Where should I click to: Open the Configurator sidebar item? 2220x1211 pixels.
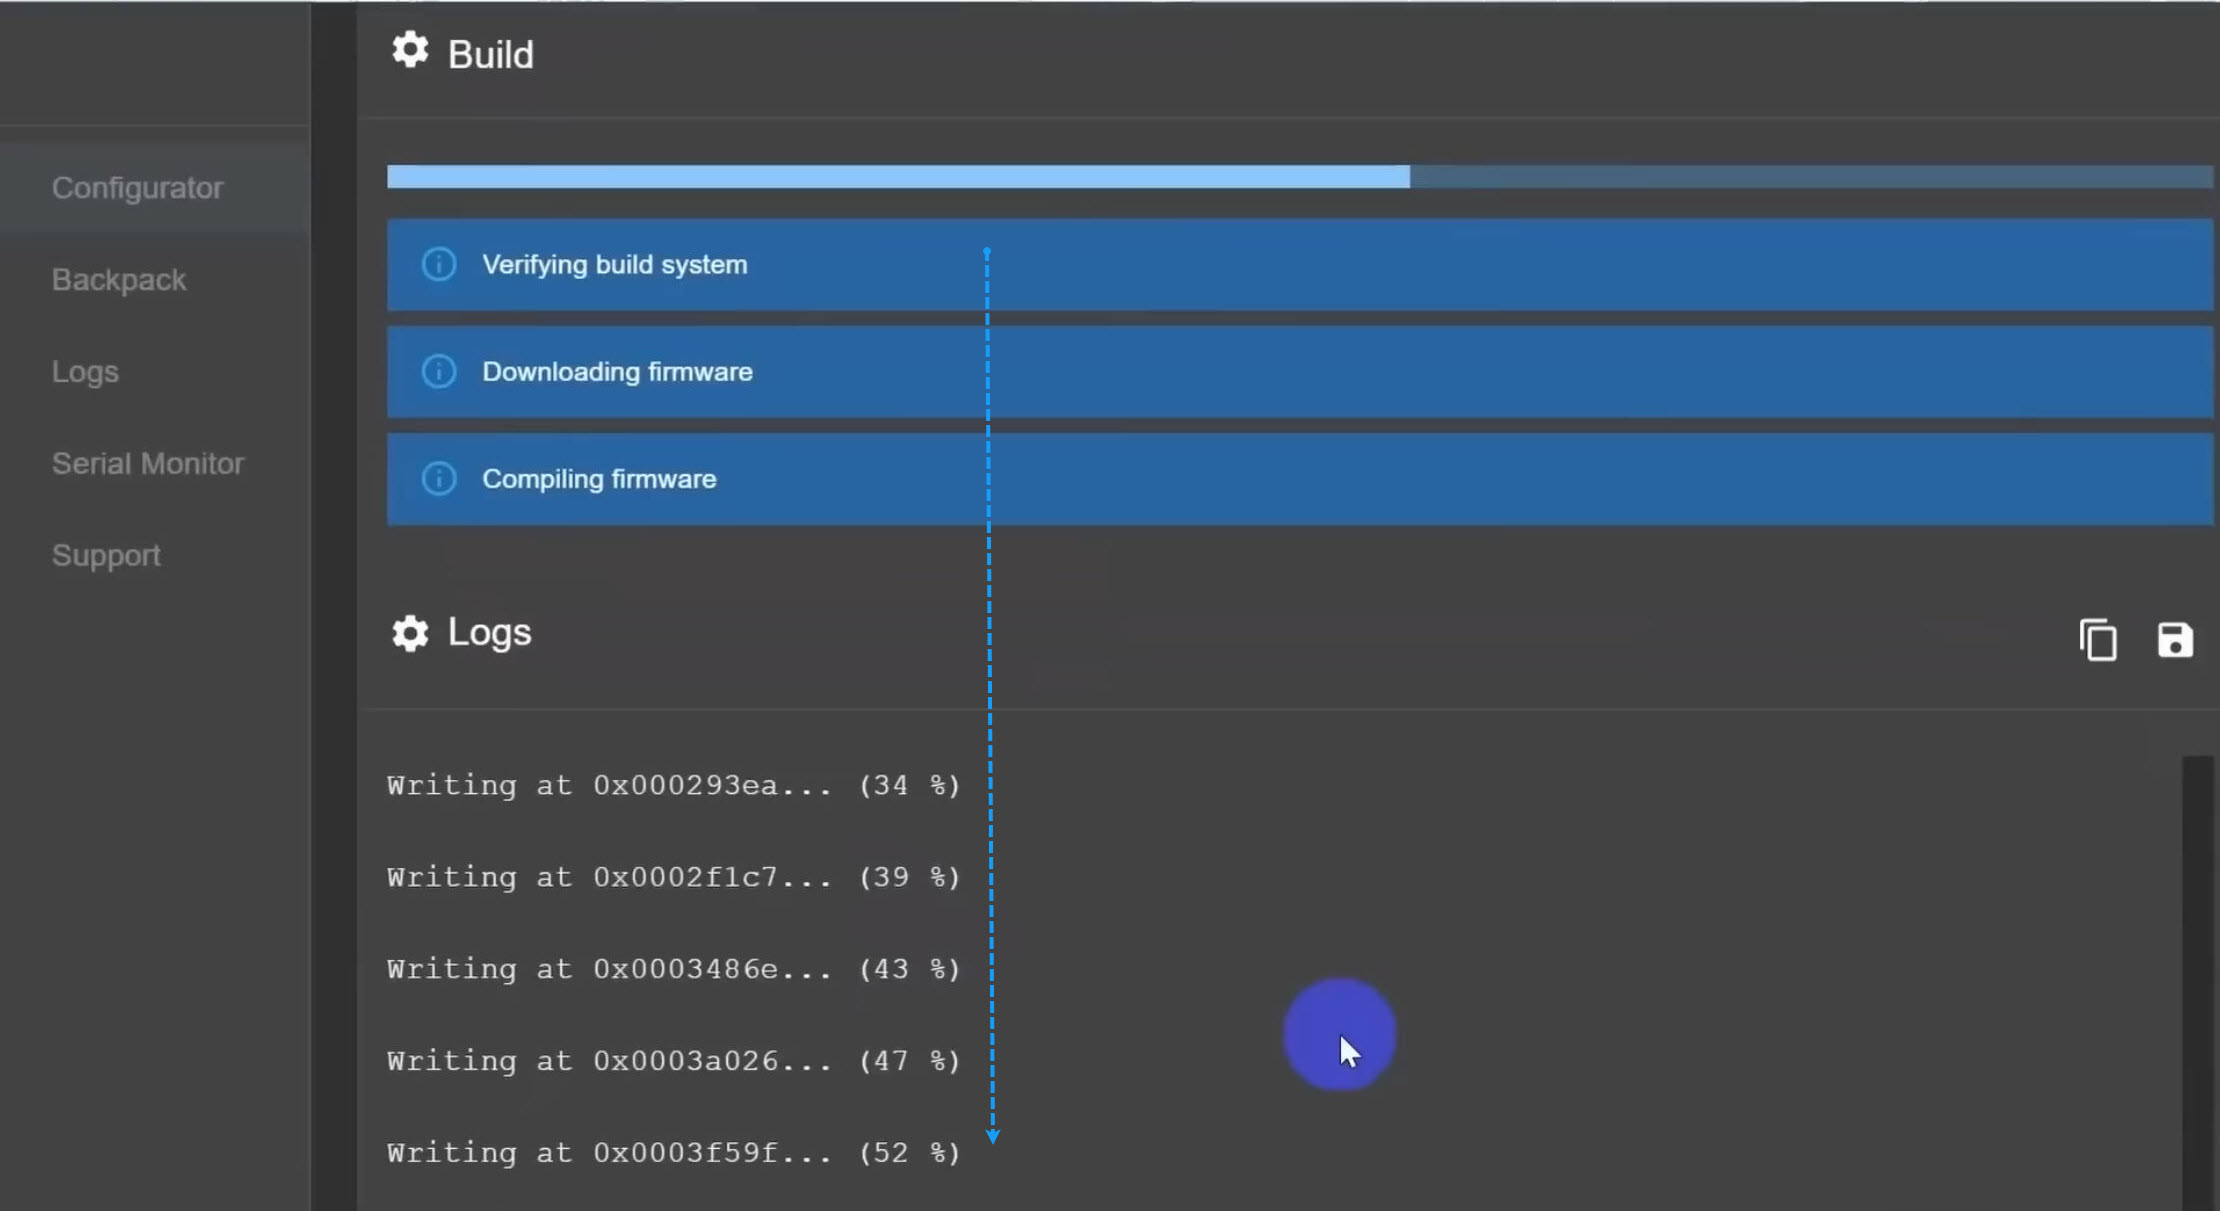point(138,188)
